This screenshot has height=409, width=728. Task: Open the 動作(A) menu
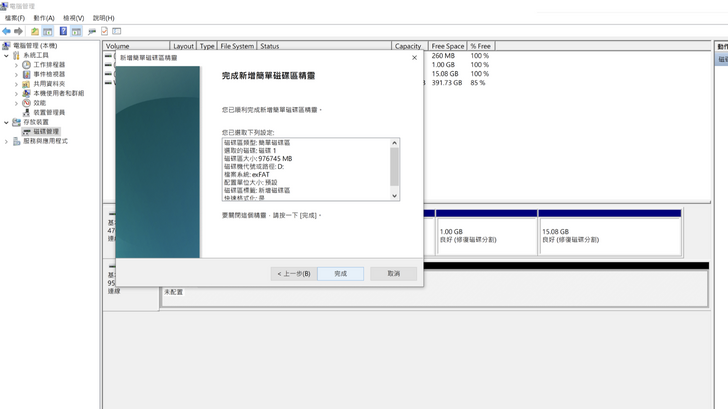(44, 18)
